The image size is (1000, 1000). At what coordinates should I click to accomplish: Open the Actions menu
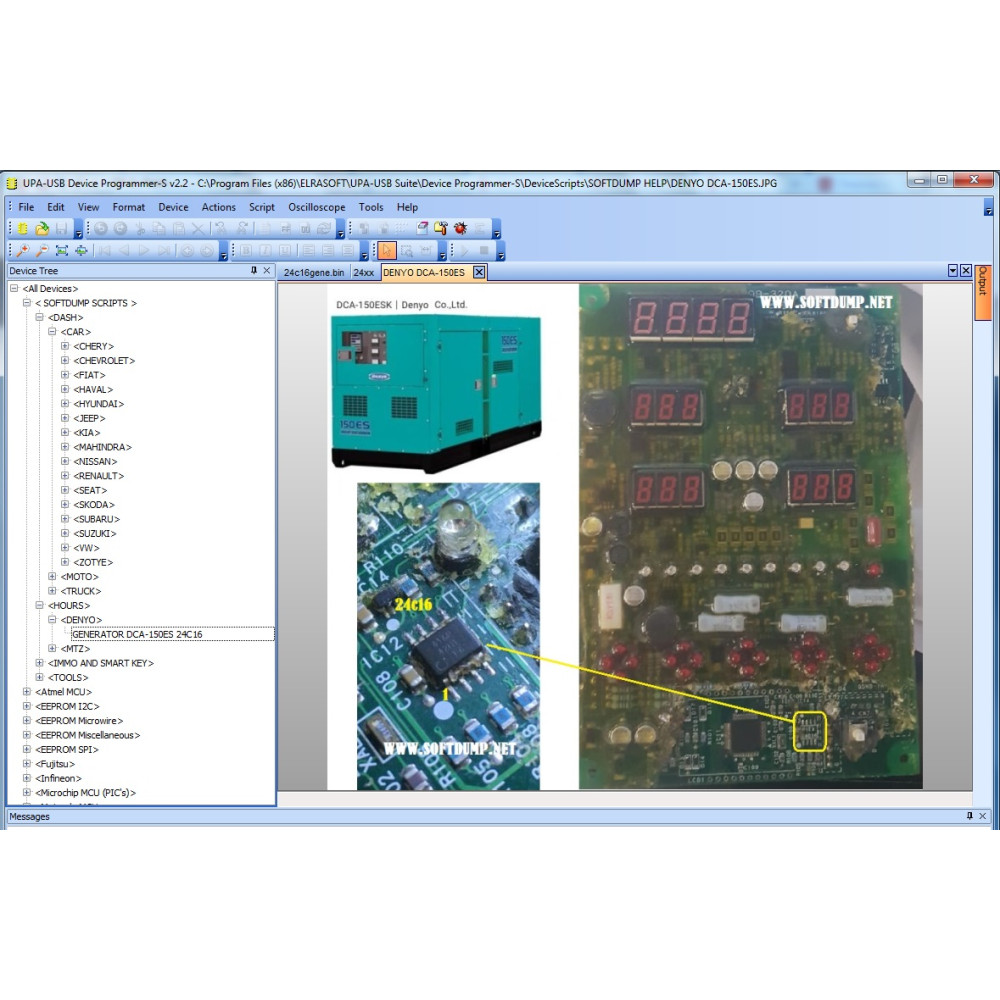(218, 207)
